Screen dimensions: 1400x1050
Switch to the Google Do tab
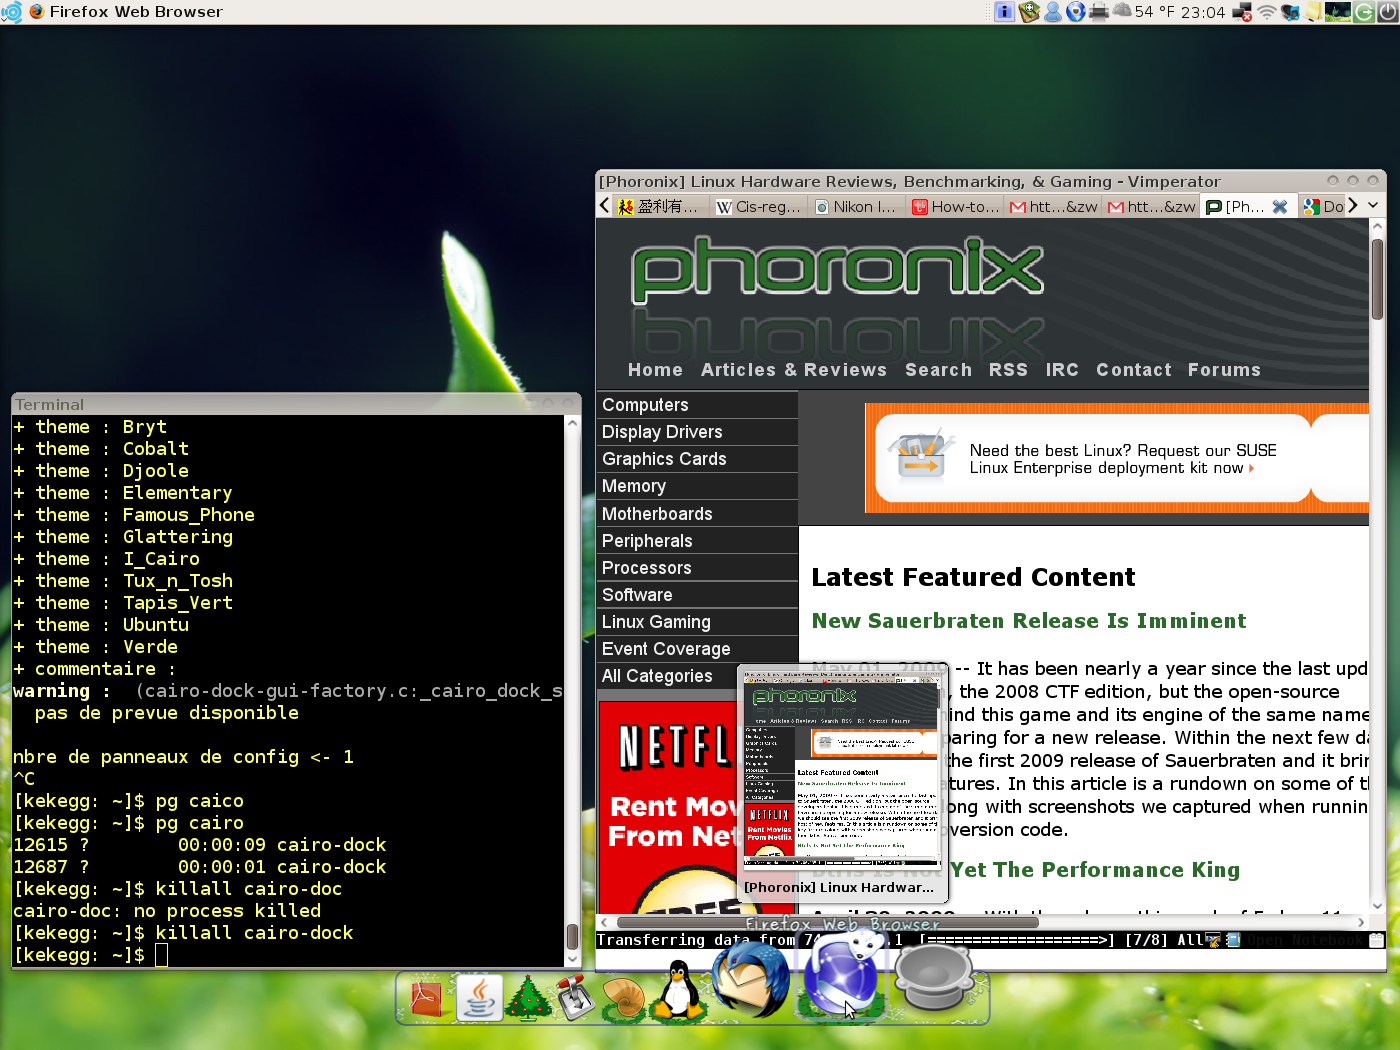coord(1324,206)
